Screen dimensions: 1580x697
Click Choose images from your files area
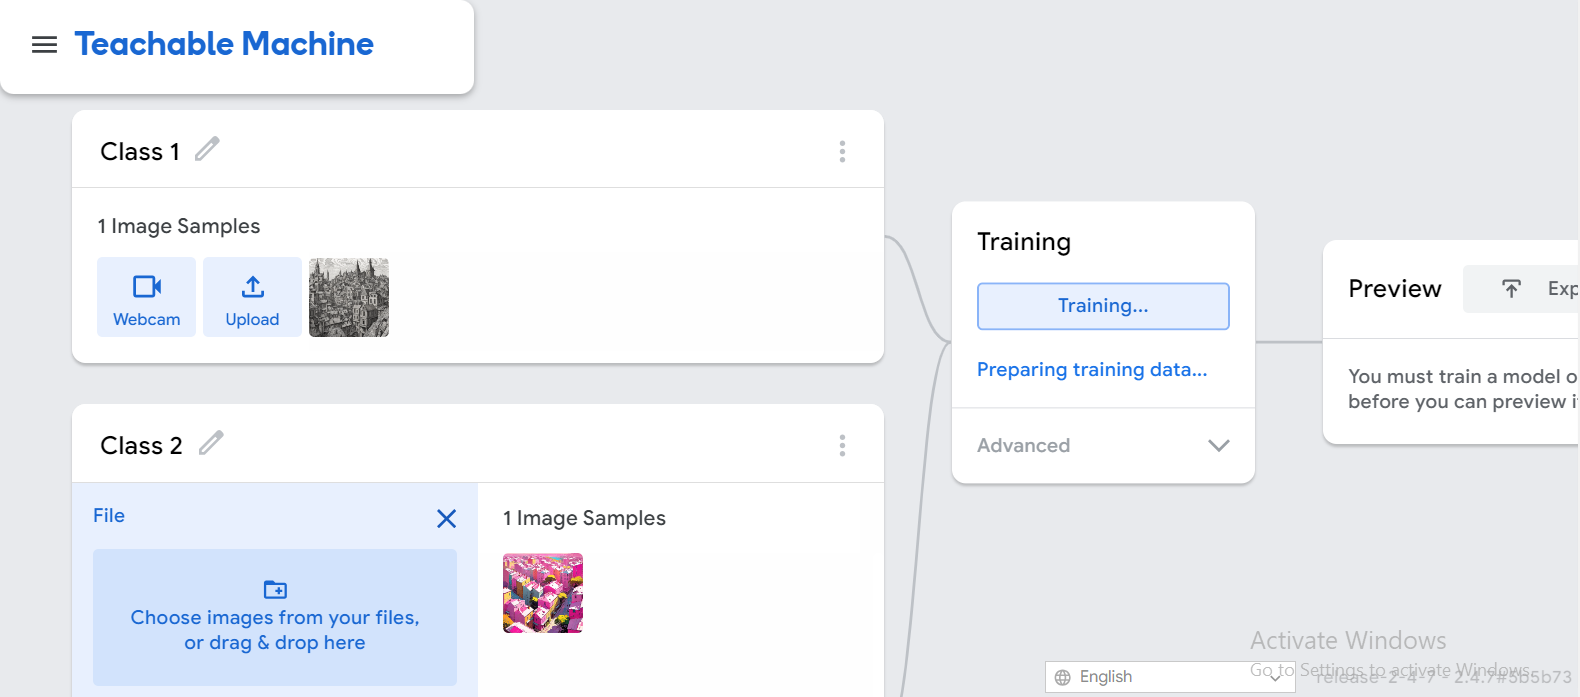pos(275,617)
